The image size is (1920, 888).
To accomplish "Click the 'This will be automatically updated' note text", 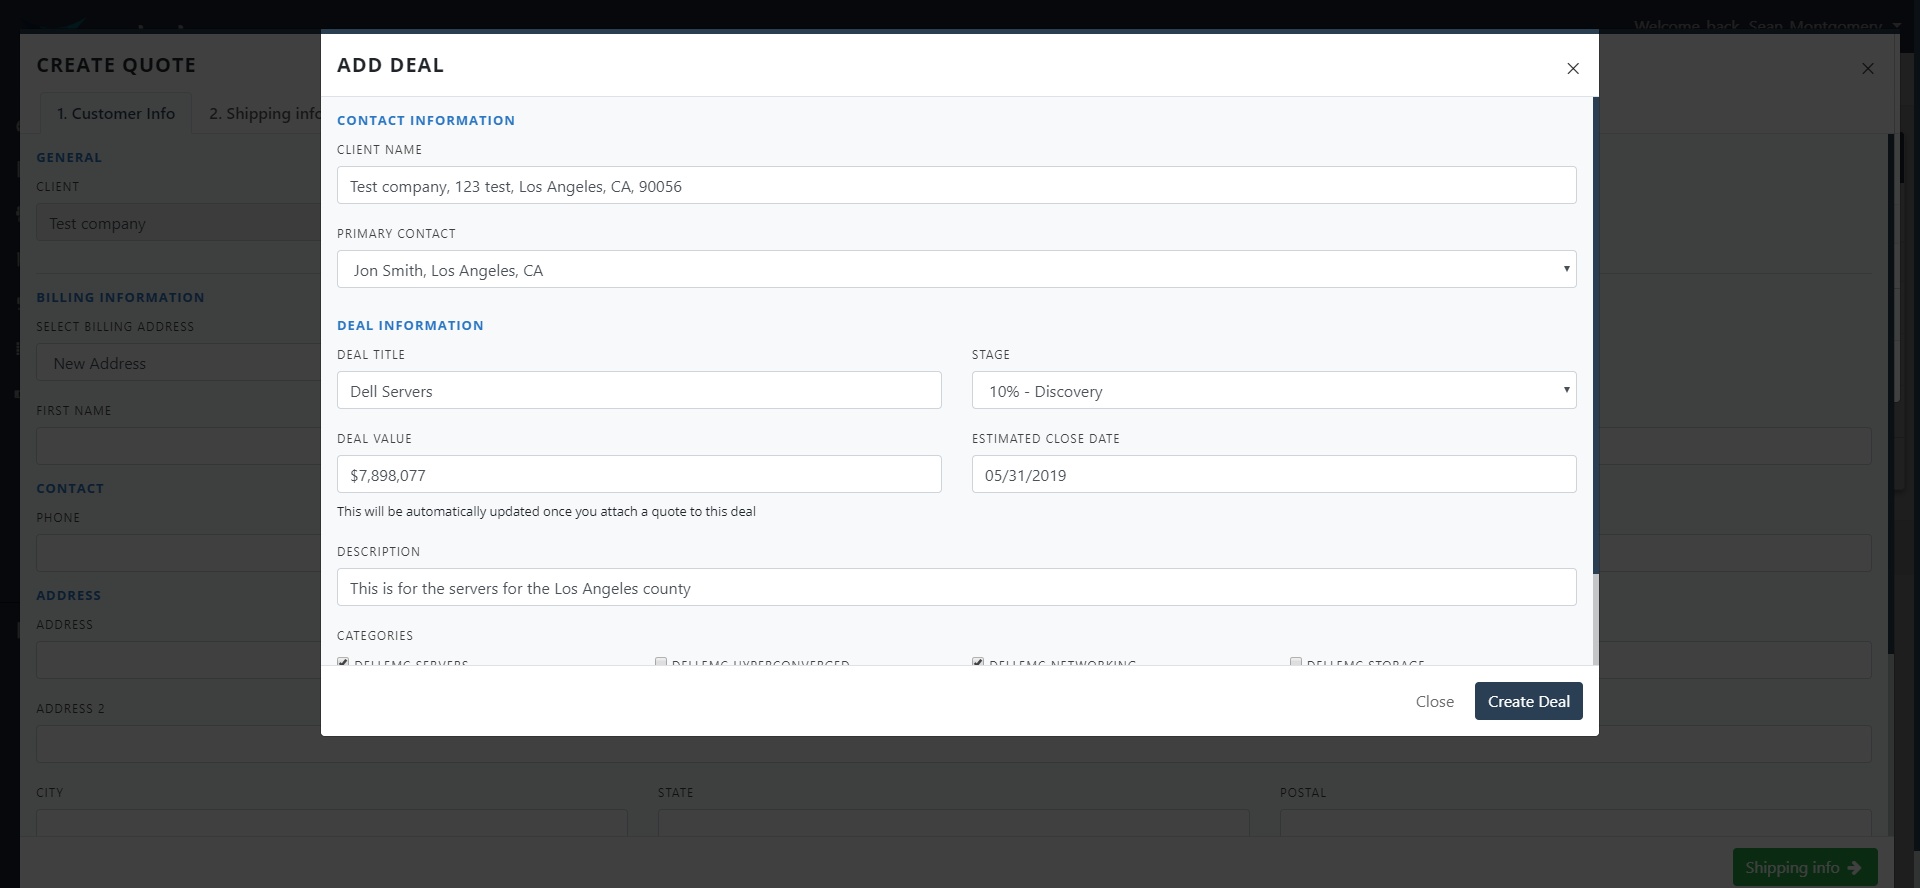I will coord(546,511).
